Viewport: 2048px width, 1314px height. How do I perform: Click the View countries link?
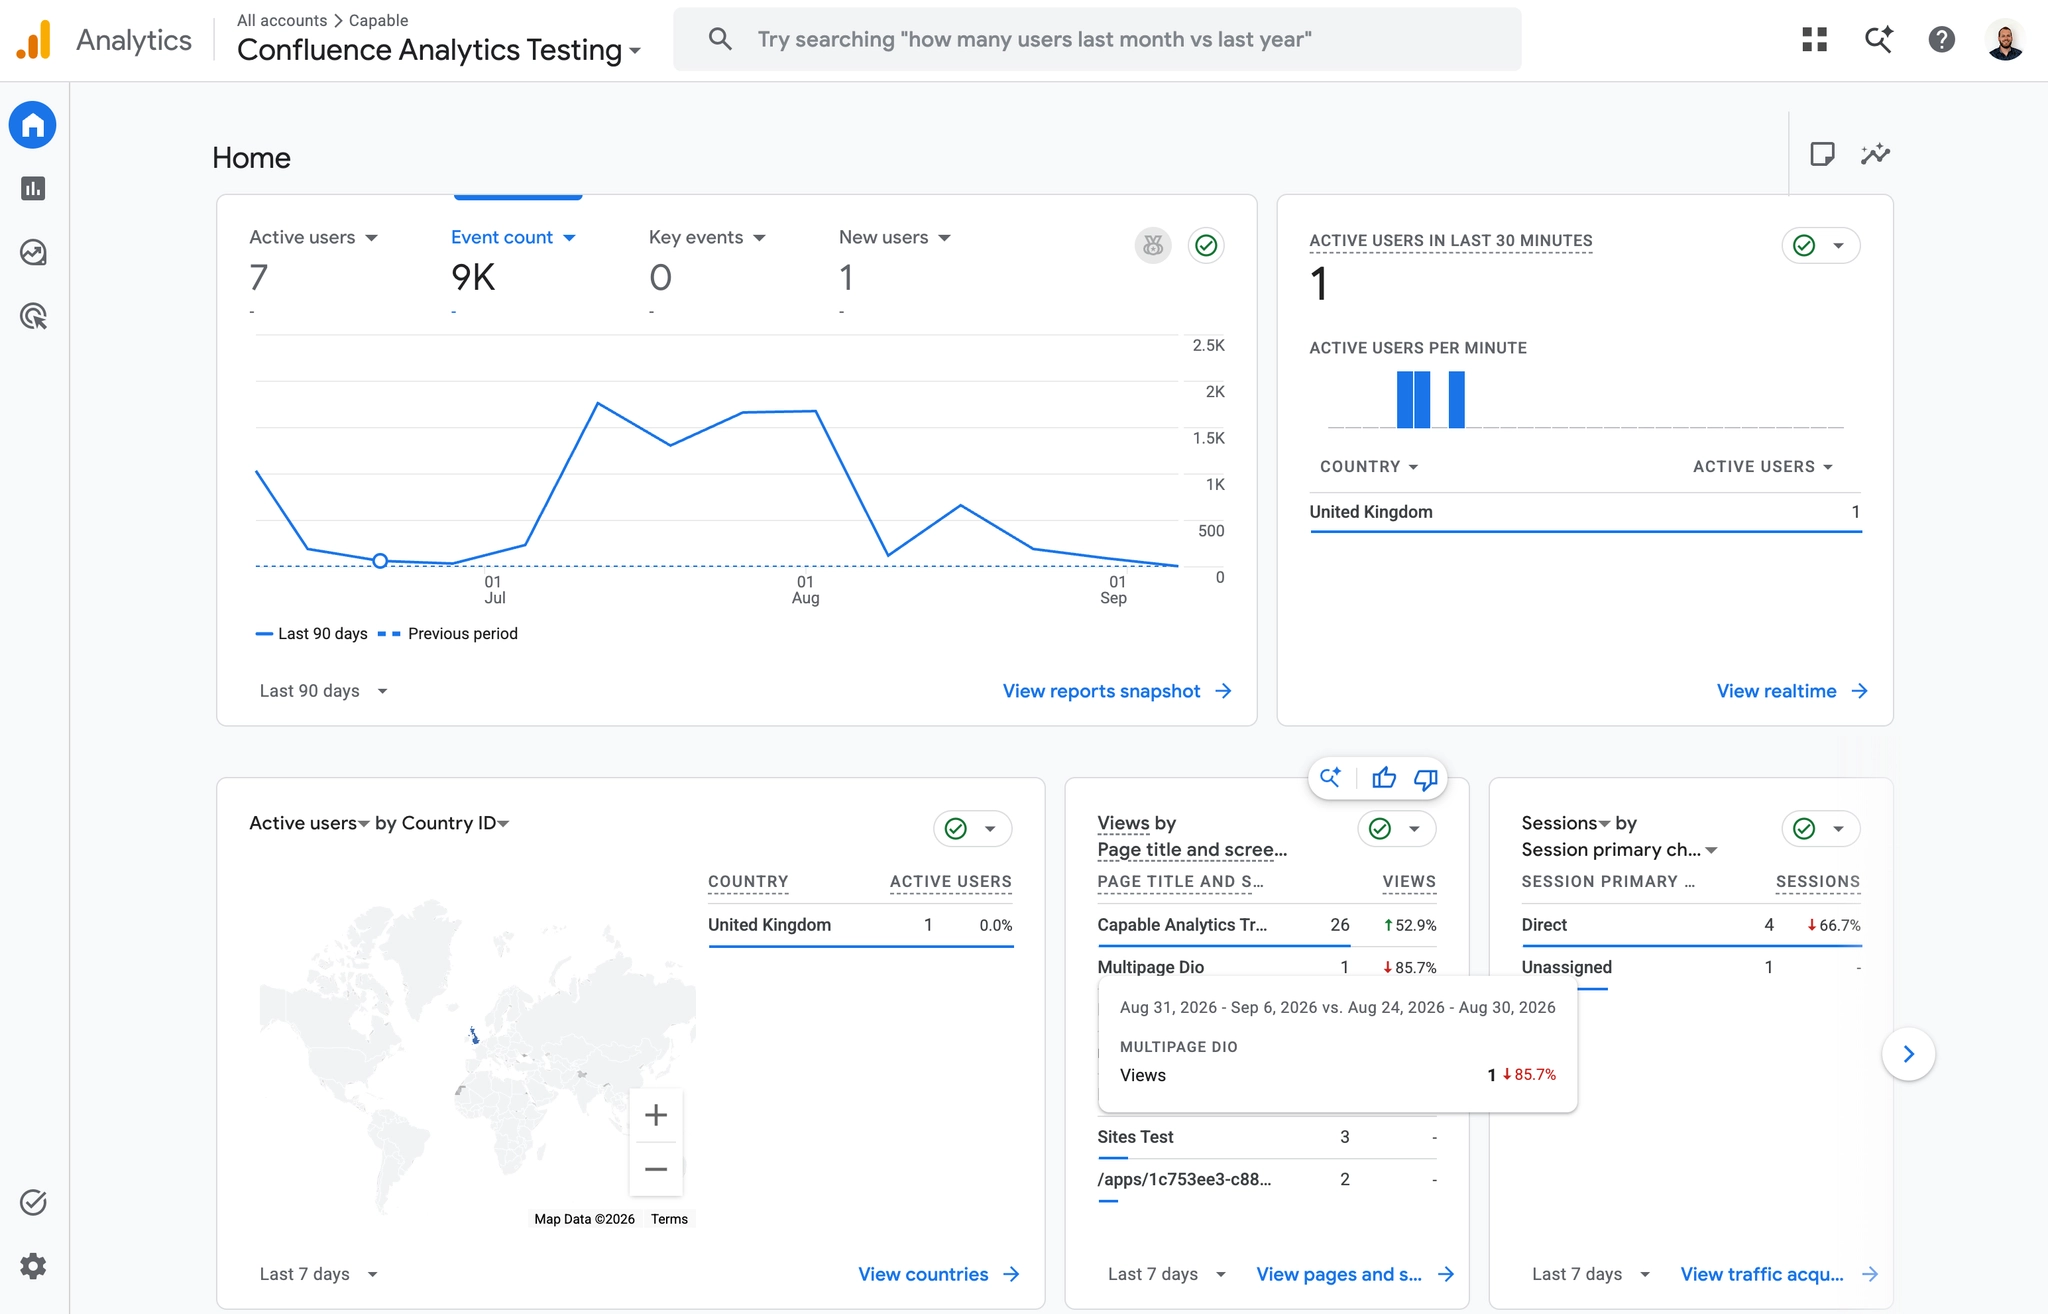click(x=939, y=1274)
